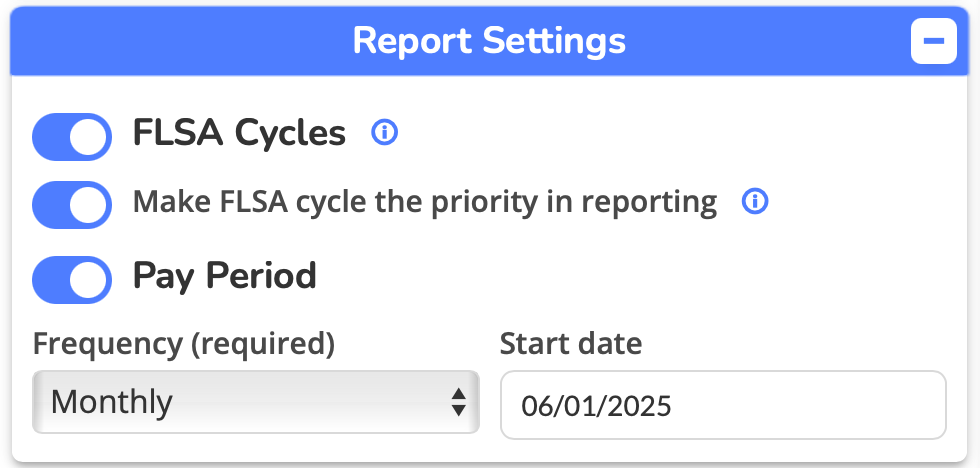This screenshot has width=980, height=468.
Task: Click the 06/01/2025 date value
Action: (x=597, y=406)
